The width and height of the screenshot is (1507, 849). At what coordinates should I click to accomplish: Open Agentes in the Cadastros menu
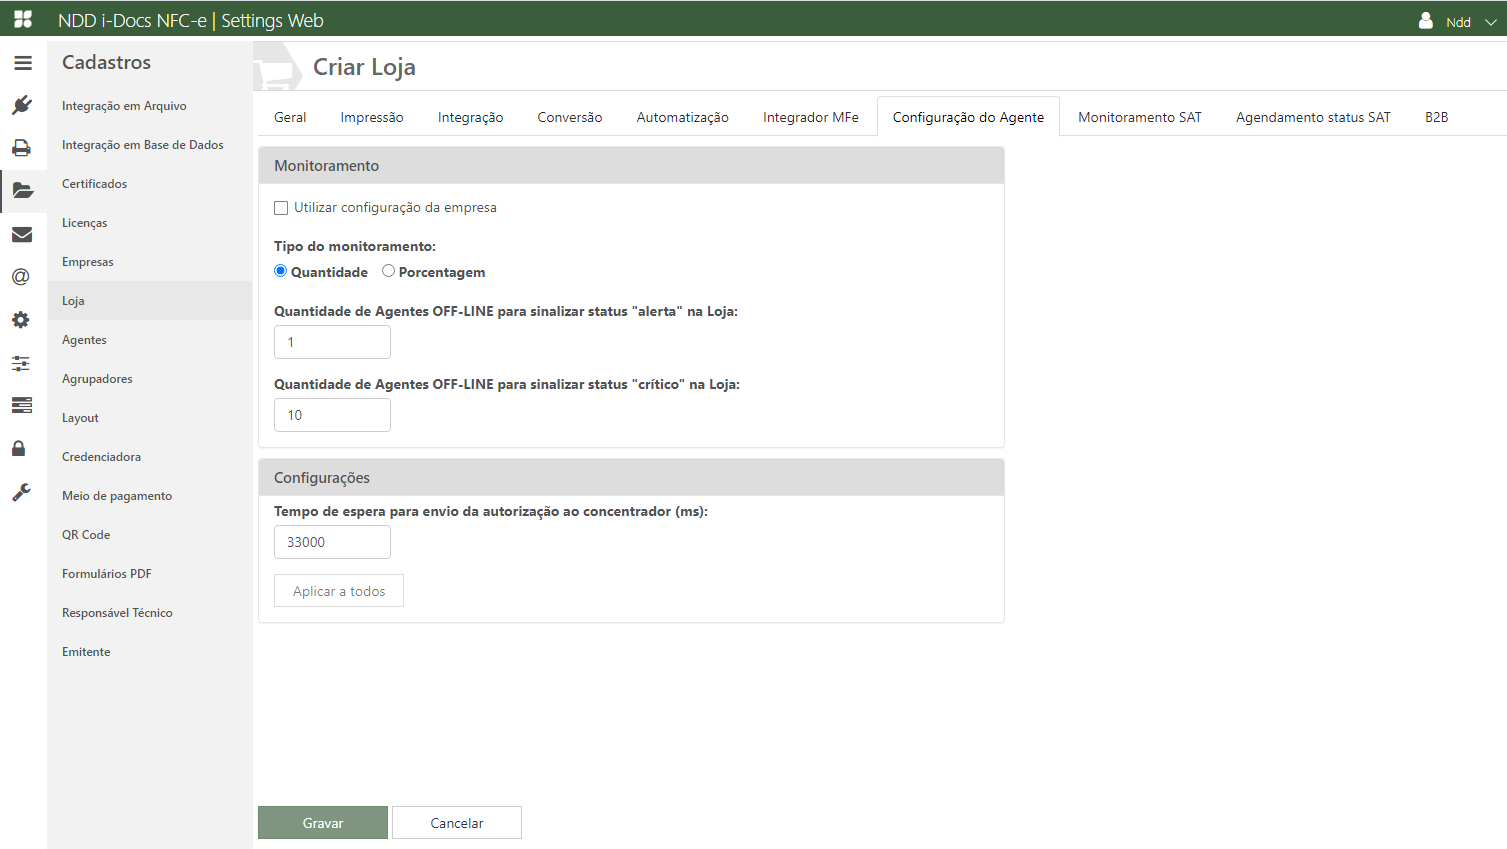[x=84, y=340]
